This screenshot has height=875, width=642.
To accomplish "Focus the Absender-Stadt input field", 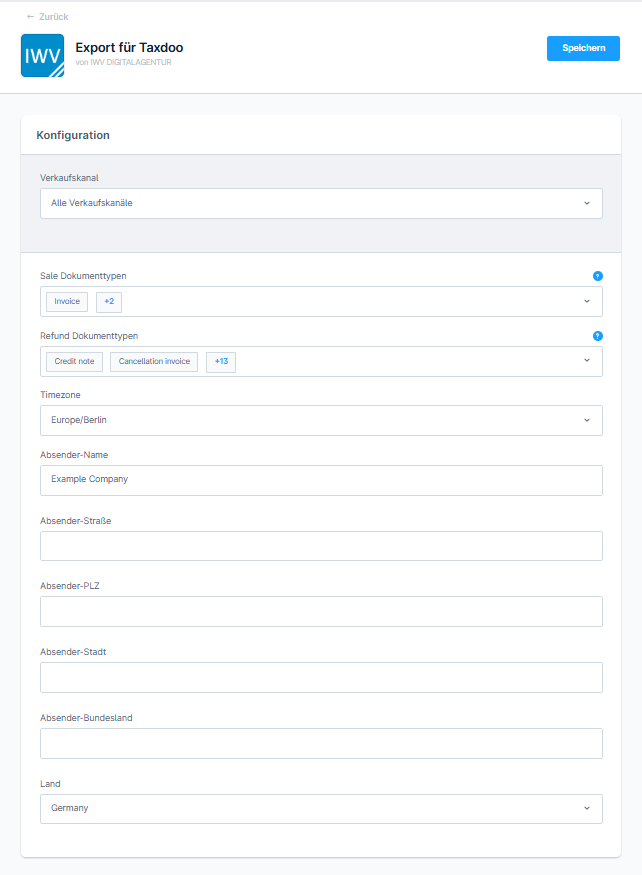I will pos(321,677).
